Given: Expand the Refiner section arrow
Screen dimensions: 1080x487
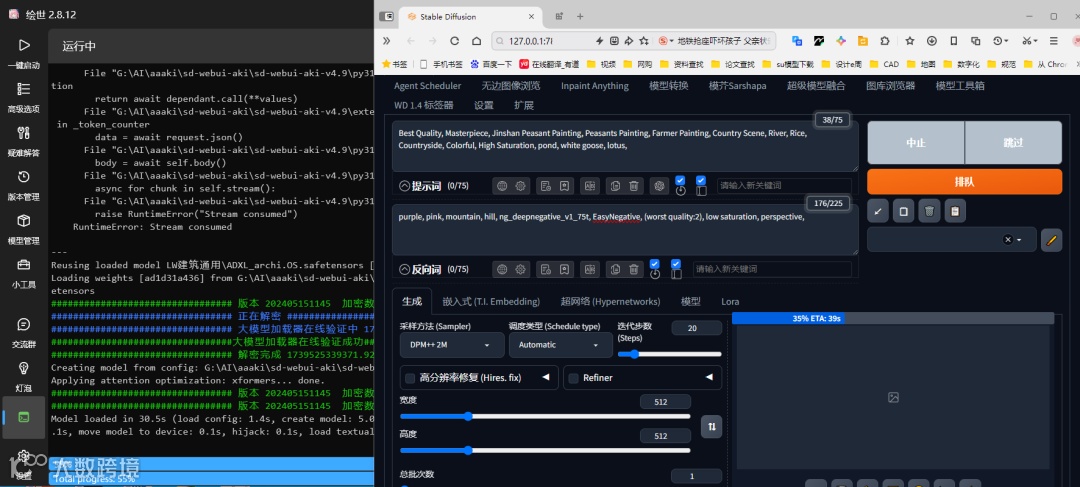Looking at the screenshot, I should [x=709, y=377].
